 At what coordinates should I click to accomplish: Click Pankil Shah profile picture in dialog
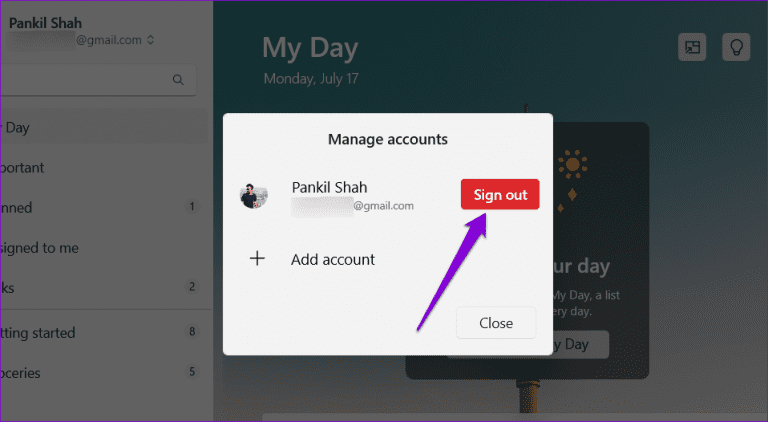[254, 195]
